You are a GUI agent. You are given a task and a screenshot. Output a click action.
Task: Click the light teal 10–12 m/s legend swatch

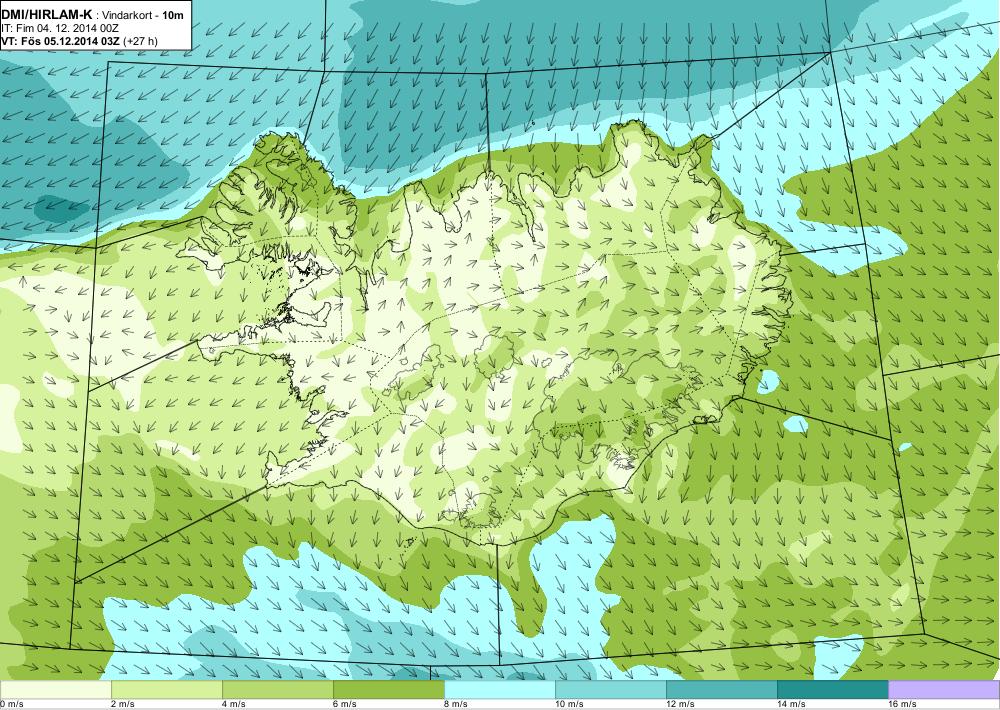click(611, 690)
